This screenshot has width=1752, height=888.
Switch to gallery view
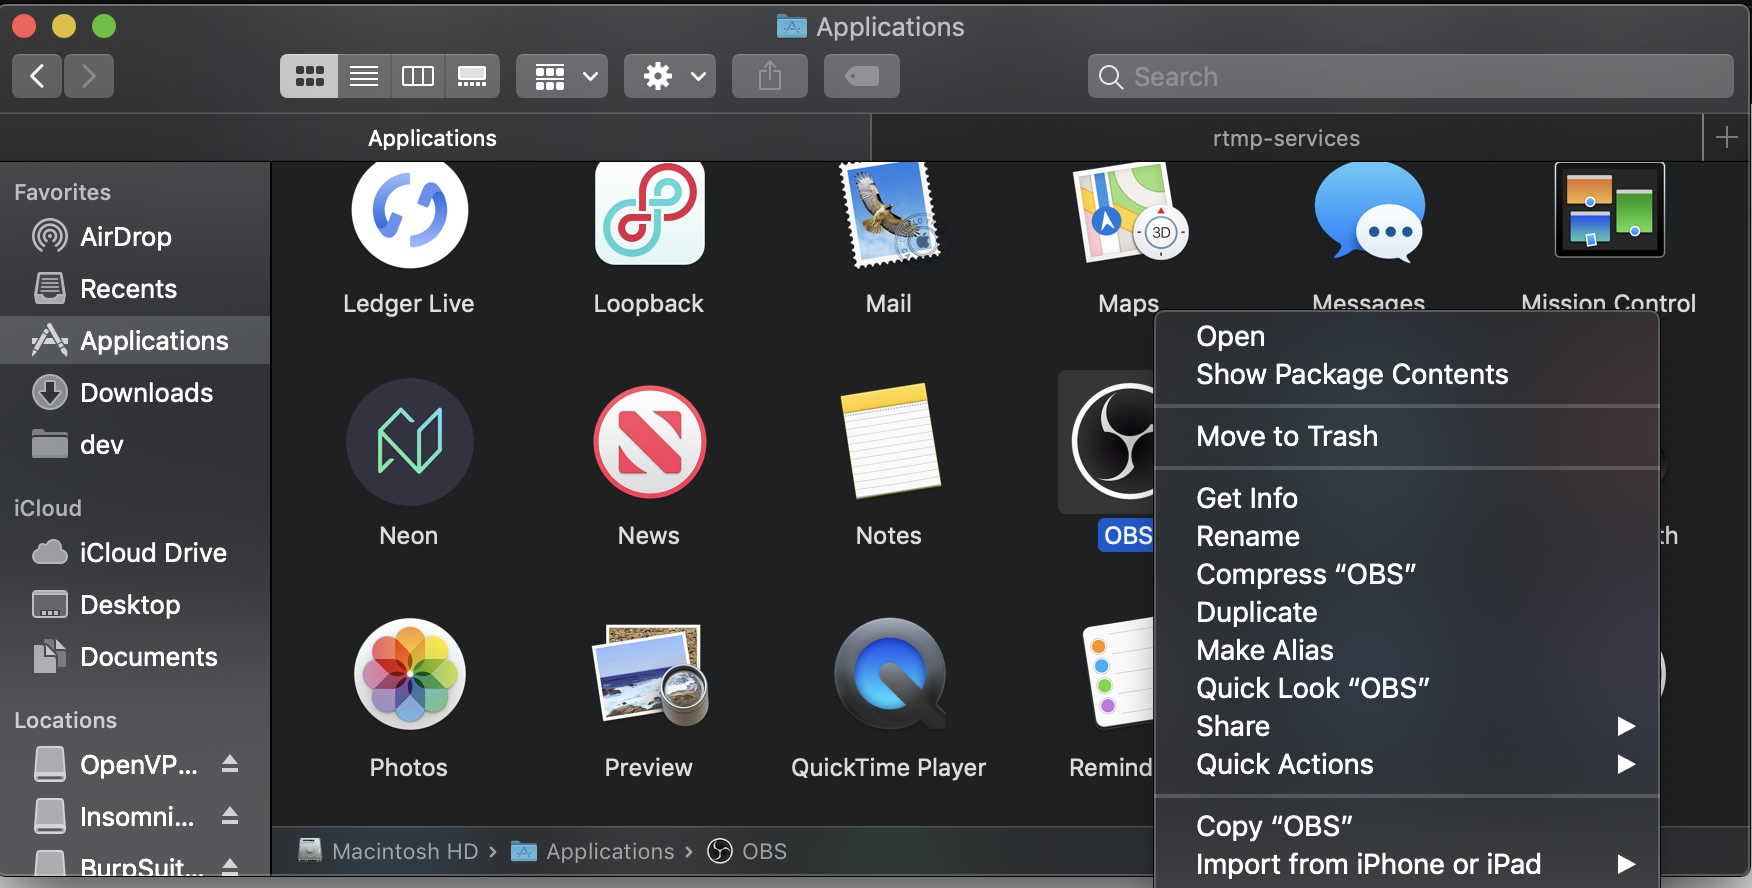click(472, 76)
